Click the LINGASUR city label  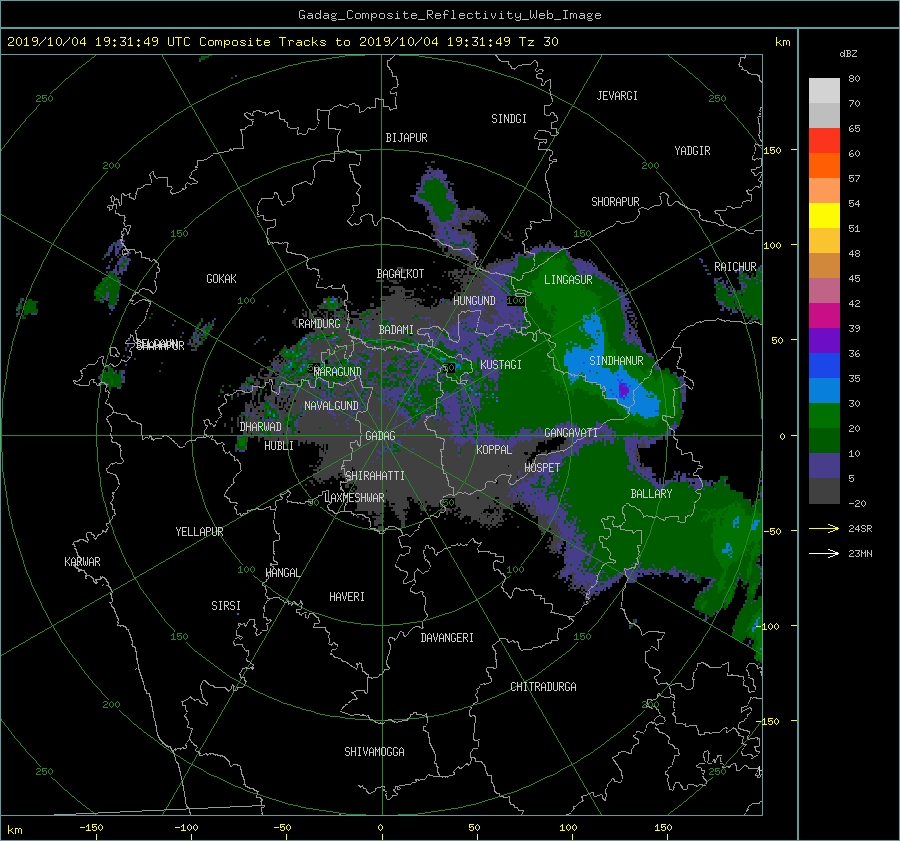[568, 280]
